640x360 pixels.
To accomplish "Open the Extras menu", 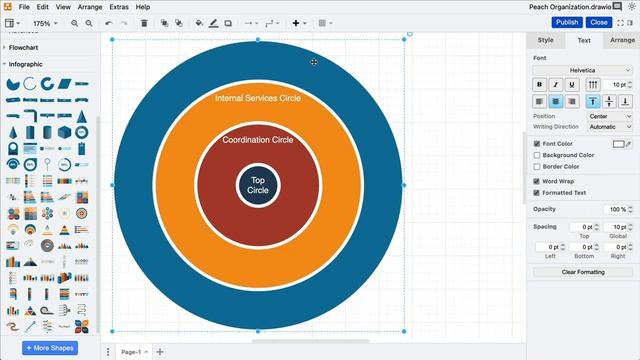I will coord(119,7).
